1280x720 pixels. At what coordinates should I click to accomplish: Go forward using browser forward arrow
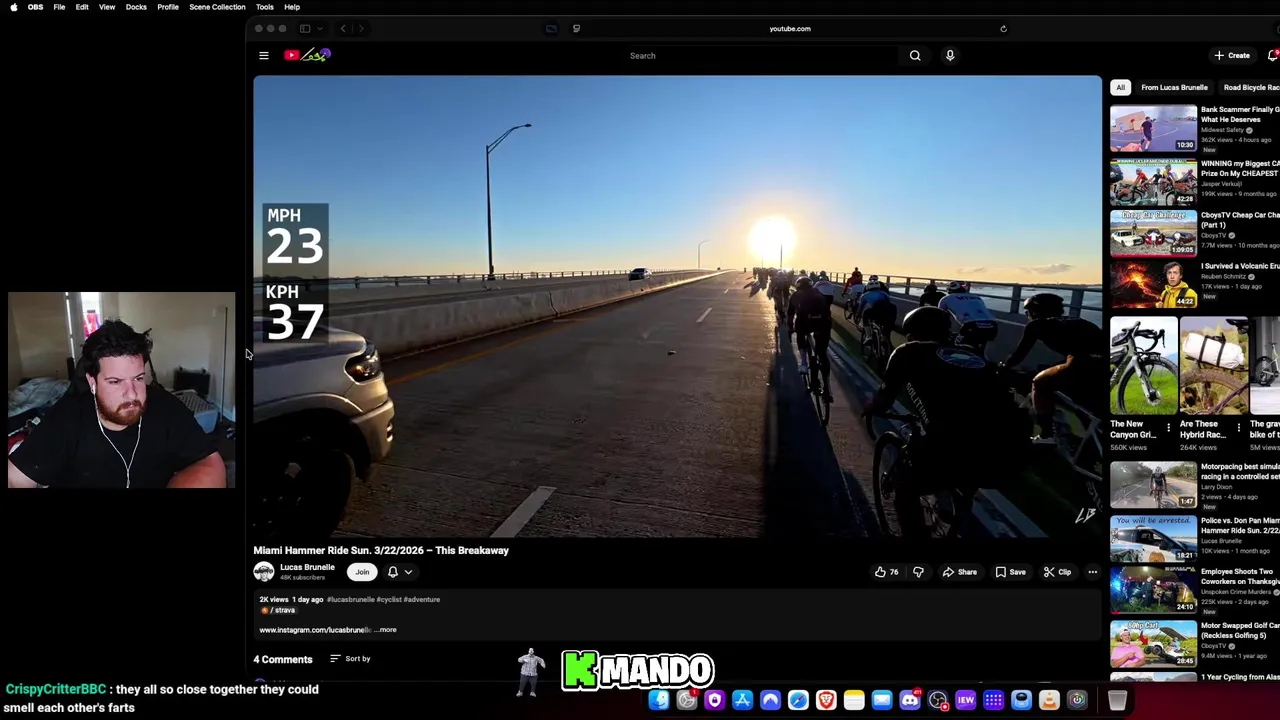point(361,29)
